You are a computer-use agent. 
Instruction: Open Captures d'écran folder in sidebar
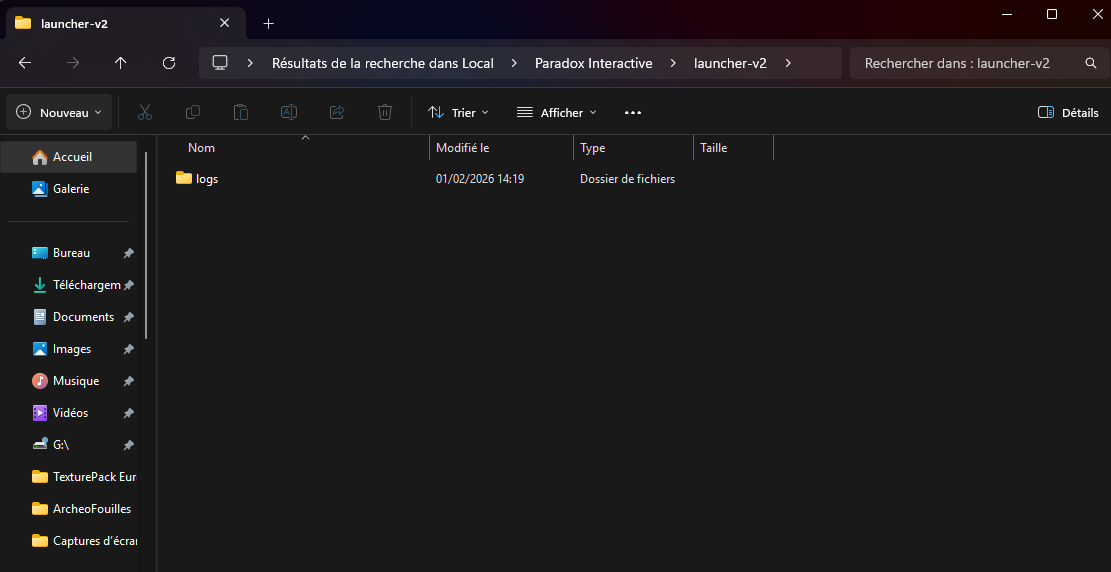tap(69, 541)
